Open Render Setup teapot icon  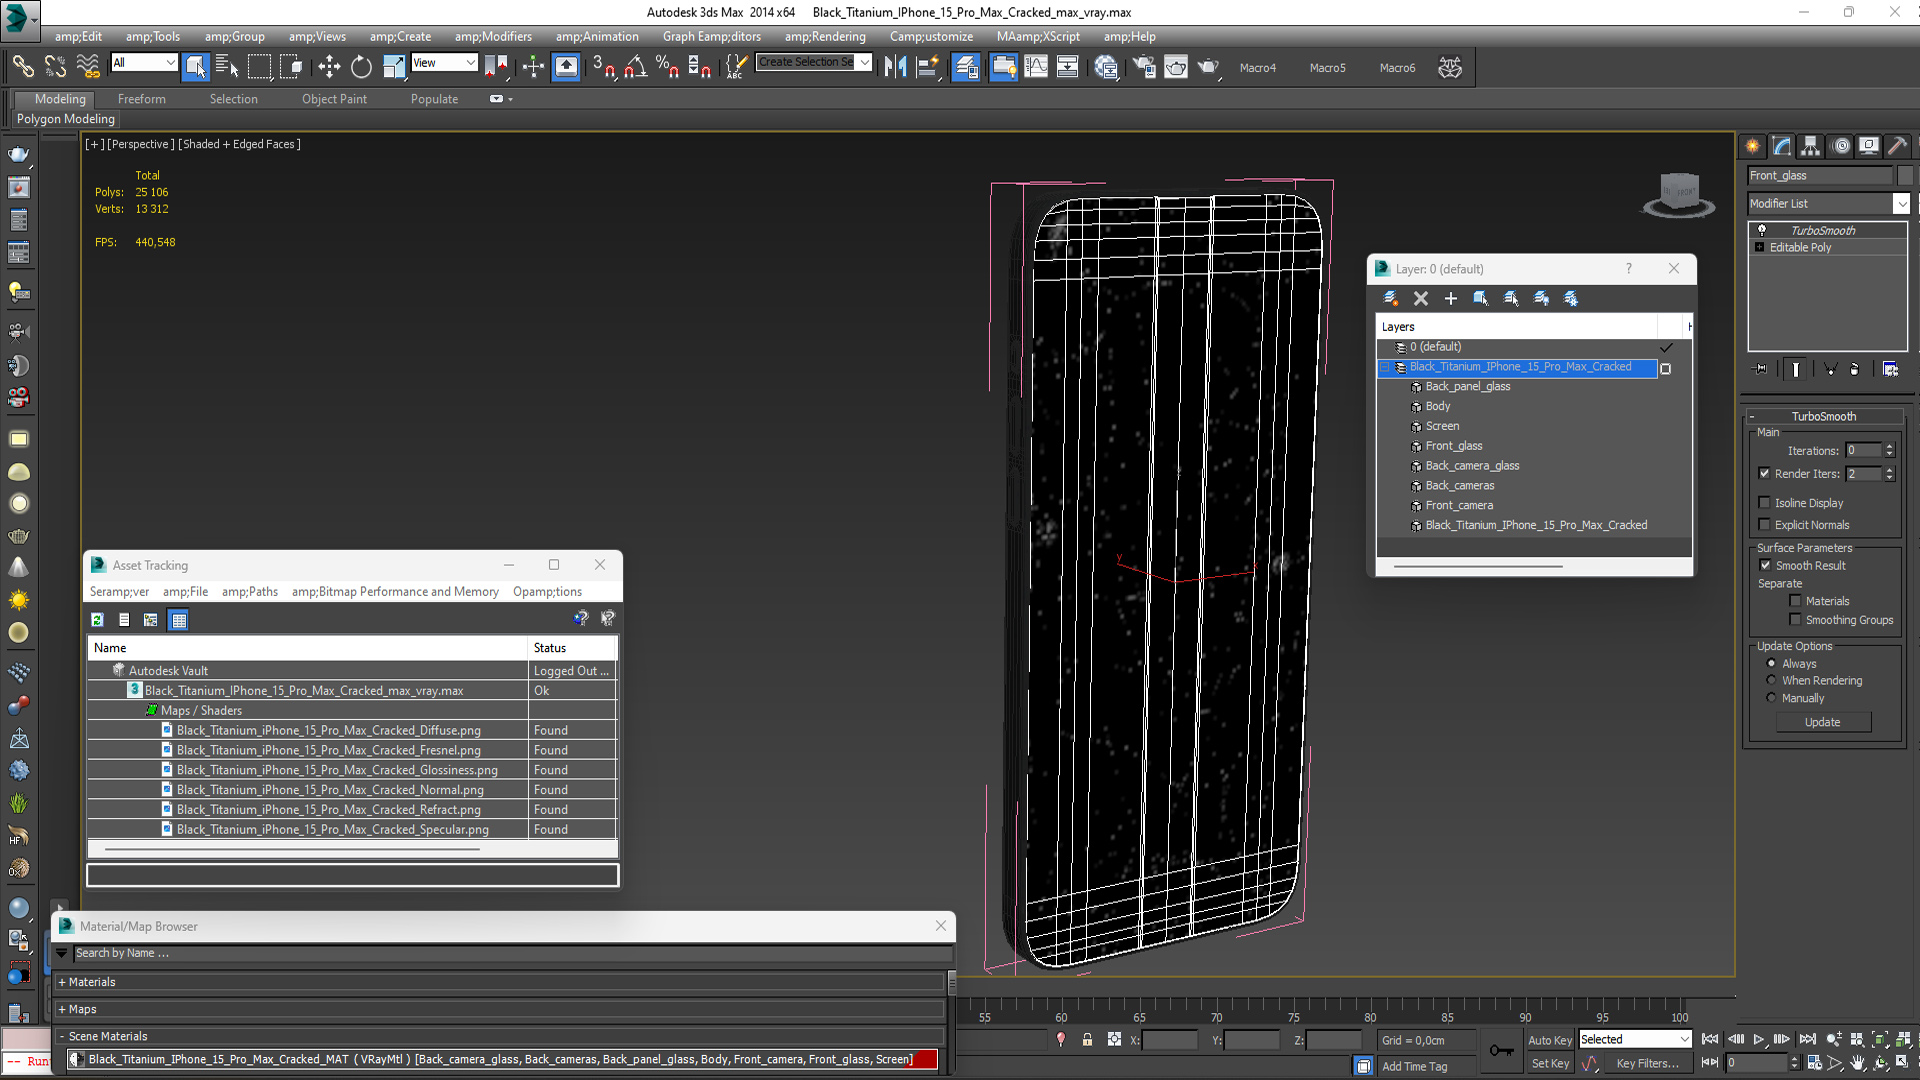click(1143, 67)
